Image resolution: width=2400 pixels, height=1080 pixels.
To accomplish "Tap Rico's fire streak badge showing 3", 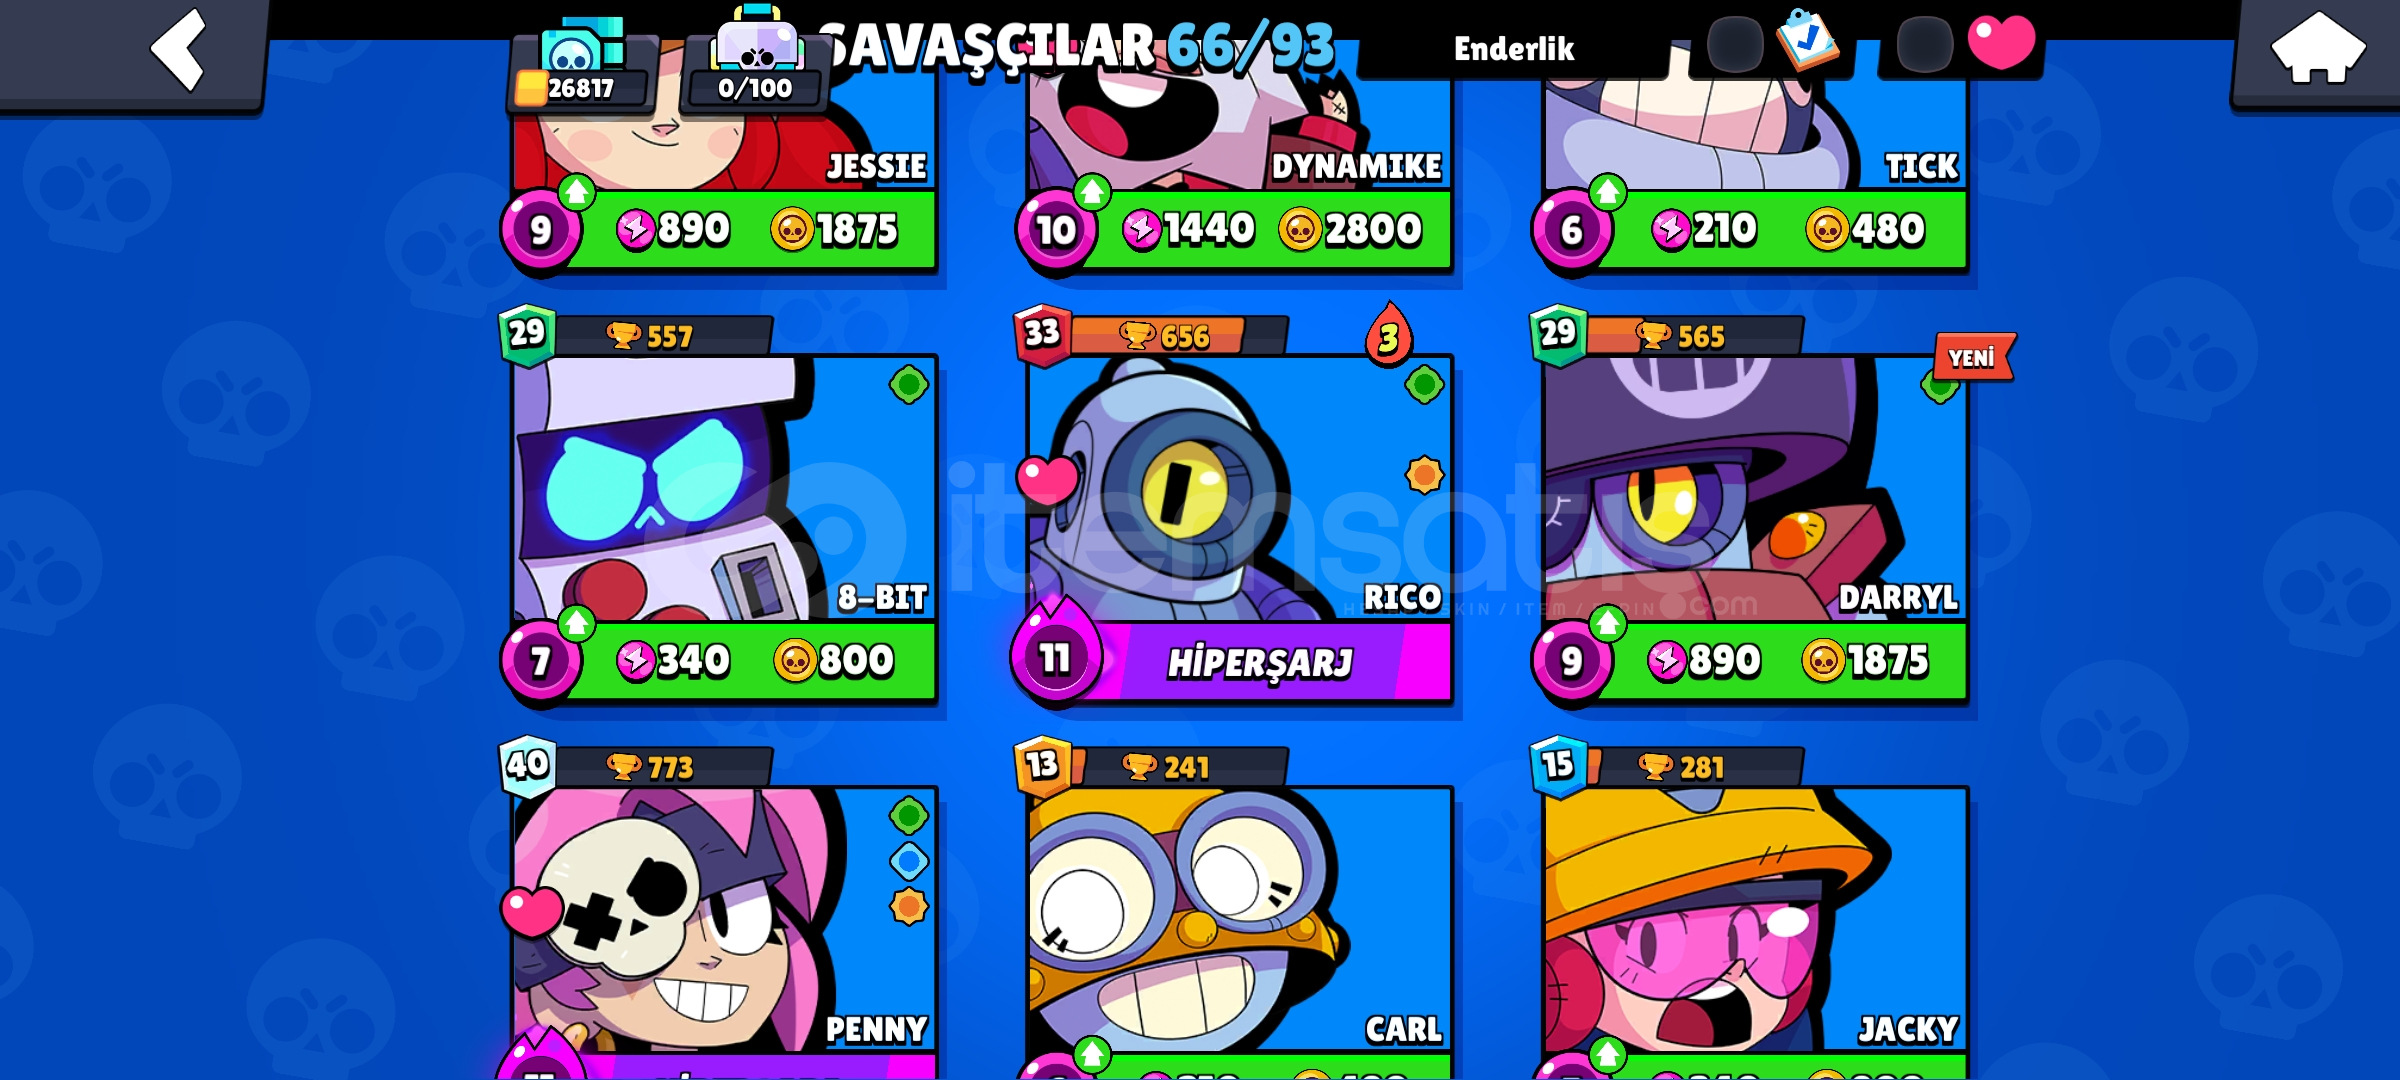I will (x=1388, y=335).
